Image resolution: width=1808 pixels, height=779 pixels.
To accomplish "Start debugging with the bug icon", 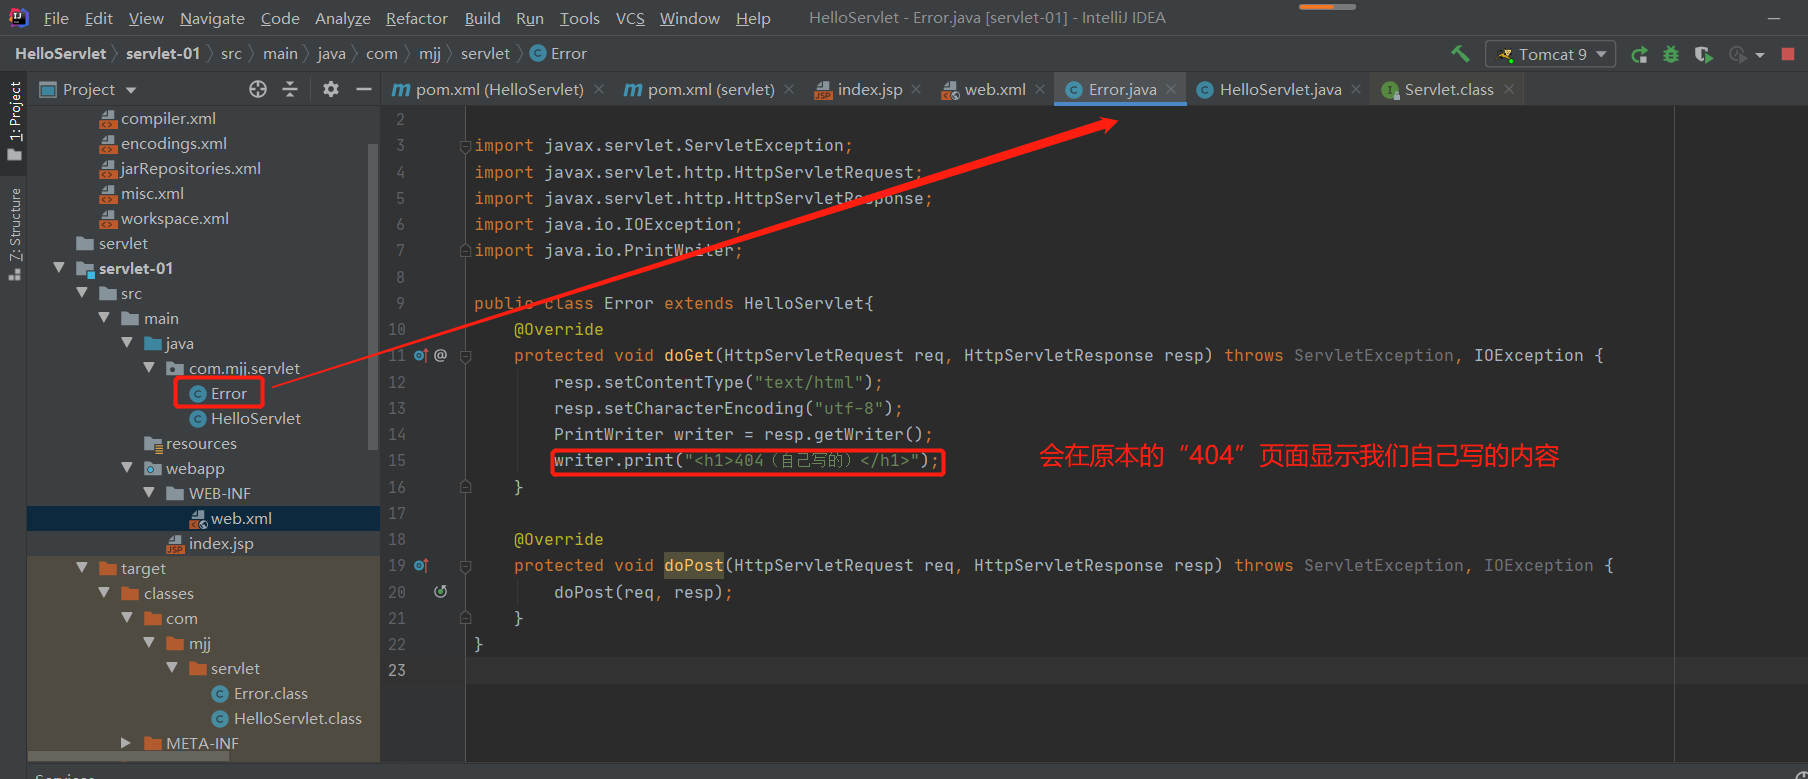I will click(1671, 54).
